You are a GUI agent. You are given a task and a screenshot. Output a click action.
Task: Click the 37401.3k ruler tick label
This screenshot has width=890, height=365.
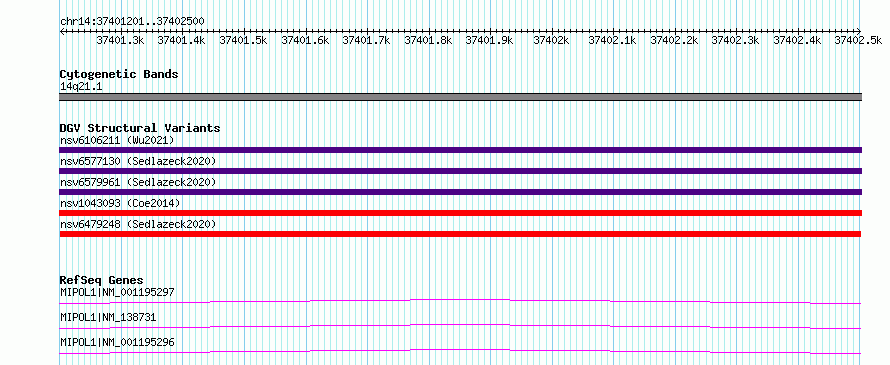point(120,40)
